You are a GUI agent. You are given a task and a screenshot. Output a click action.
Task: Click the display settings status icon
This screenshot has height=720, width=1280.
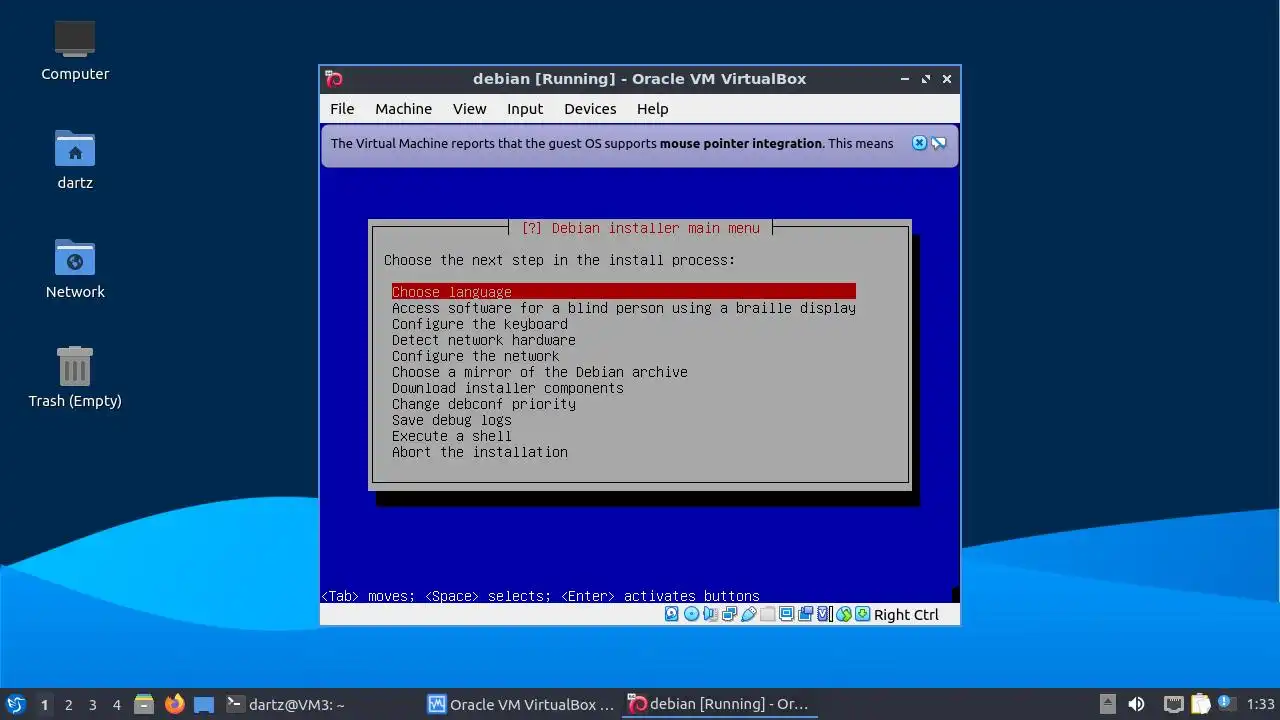click(786, 614)
